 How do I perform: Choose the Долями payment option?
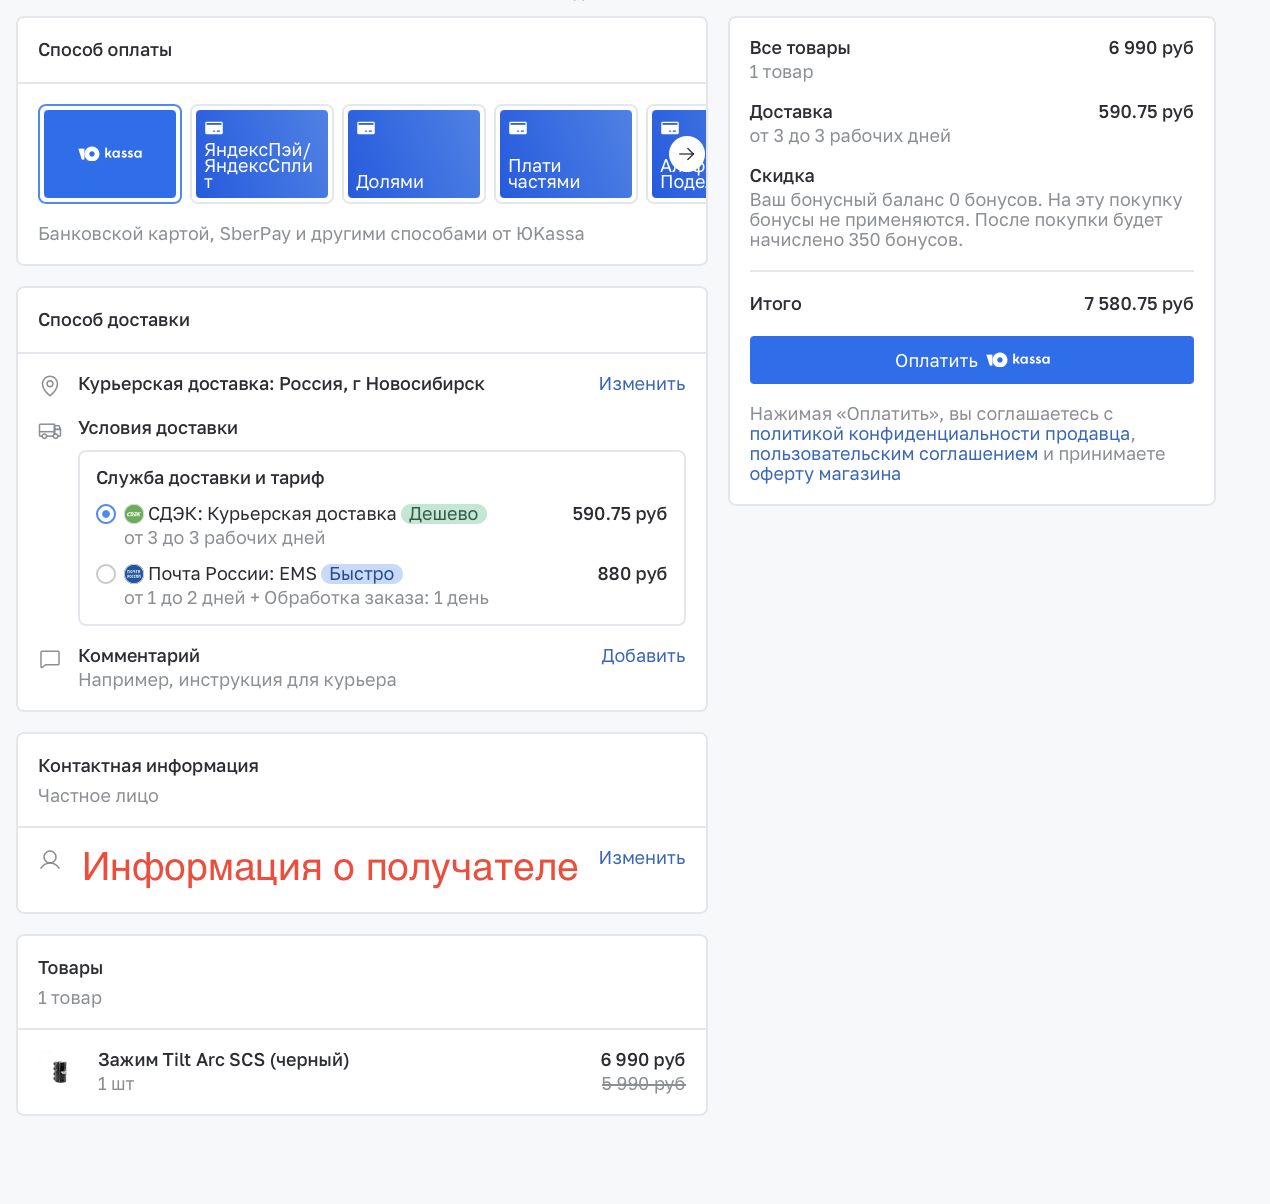click(x=414, y=154)
